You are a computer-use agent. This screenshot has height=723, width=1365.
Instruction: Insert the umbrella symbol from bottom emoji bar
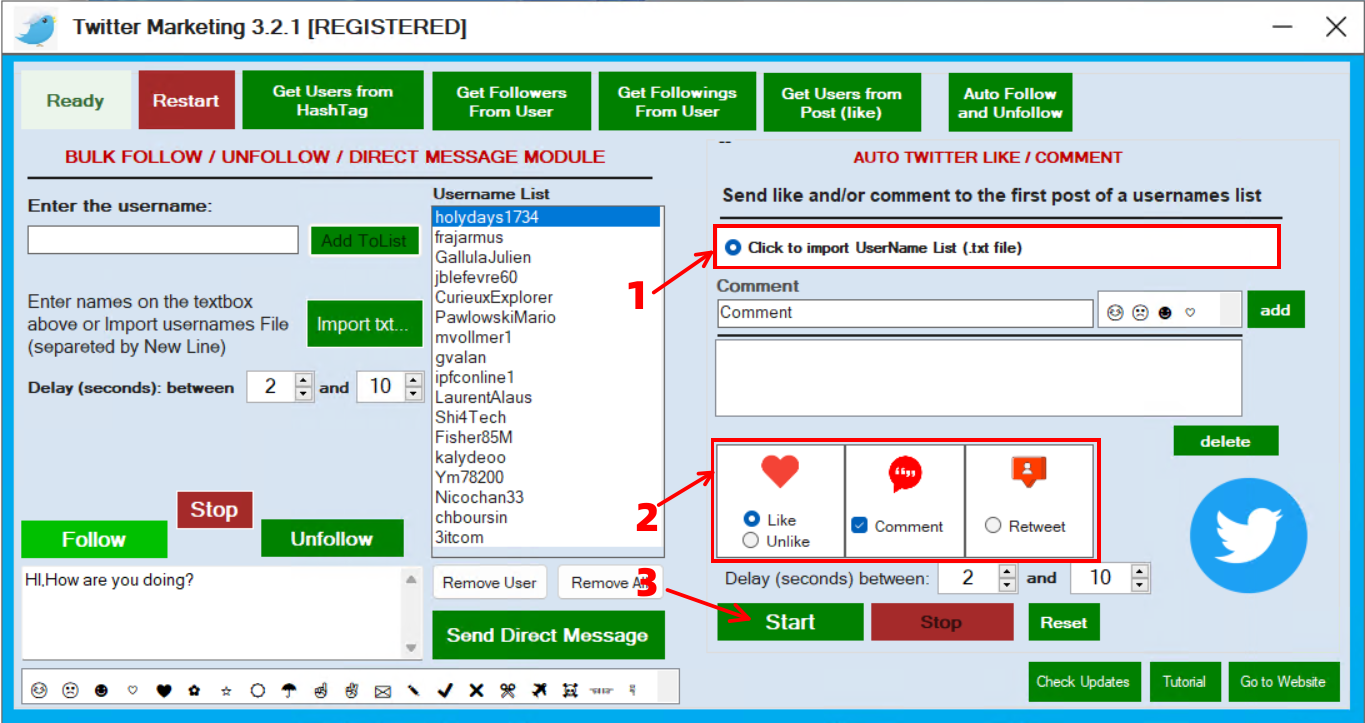tap(289, 690)
